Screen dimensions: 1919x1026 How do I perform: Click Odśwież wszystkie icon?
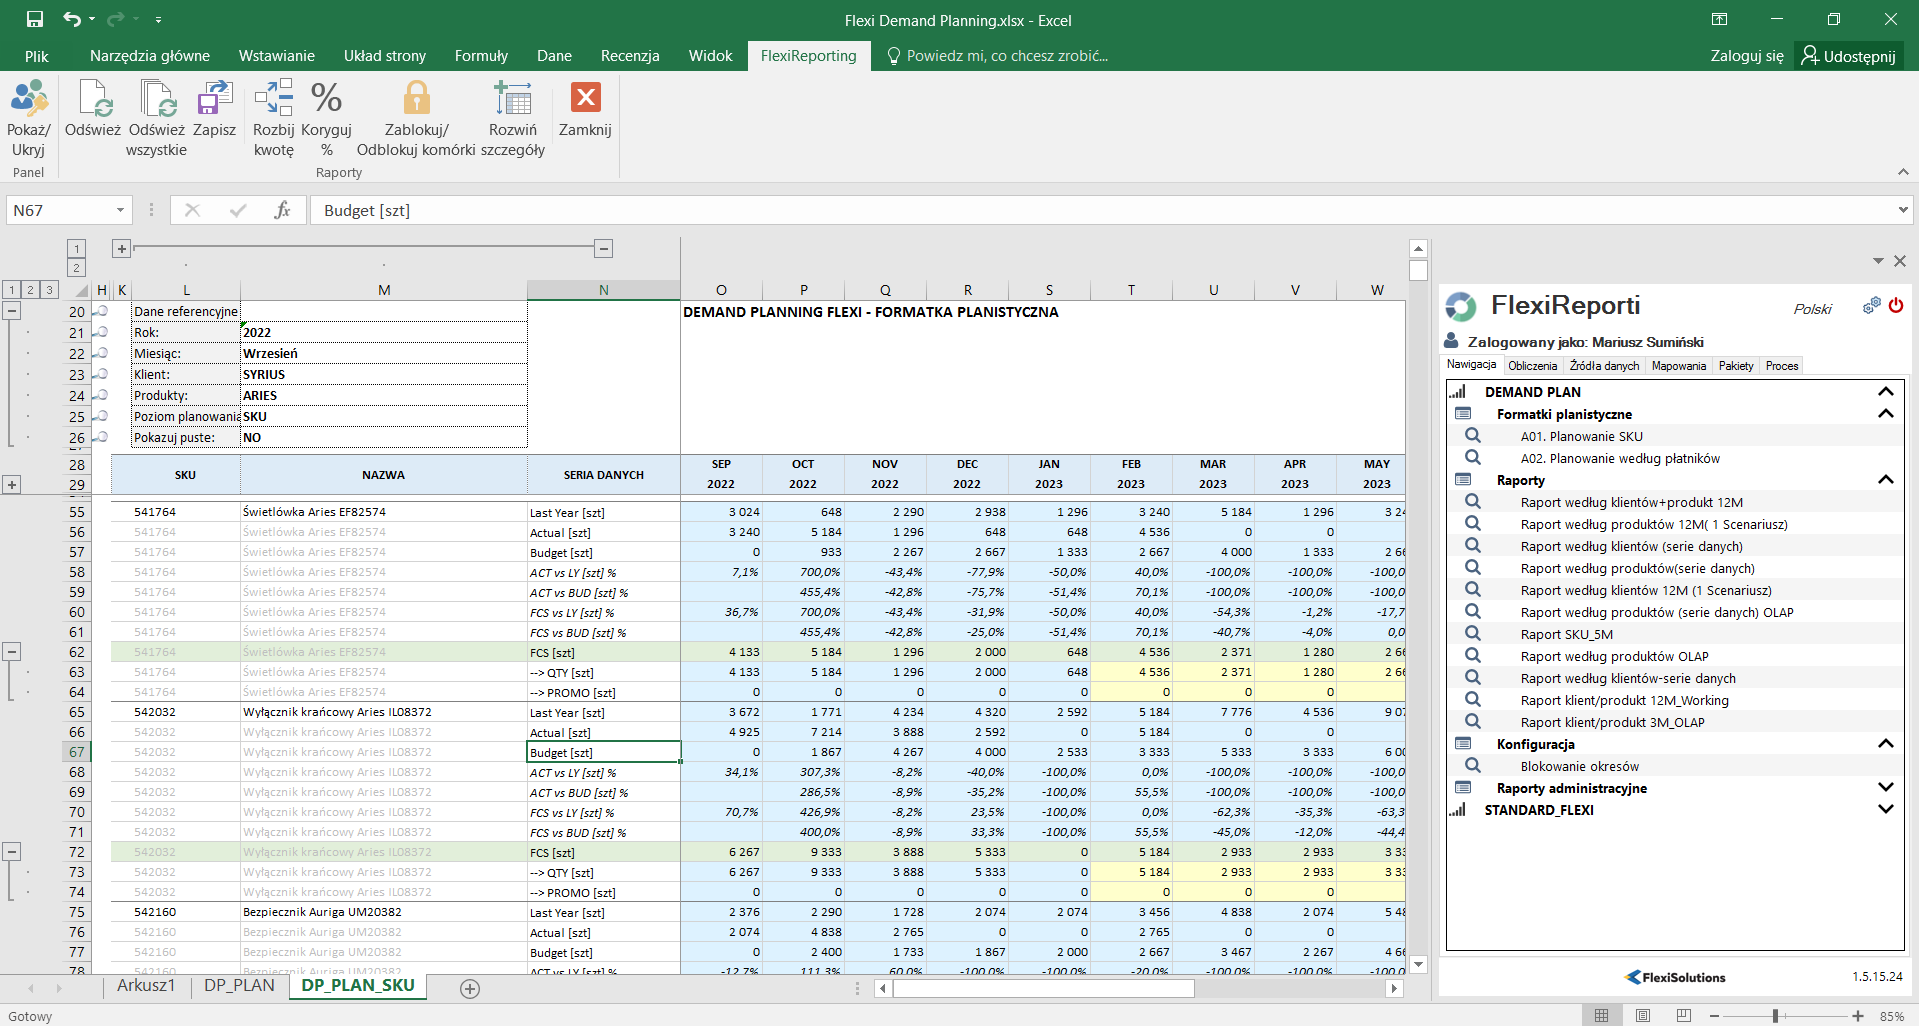156,100
